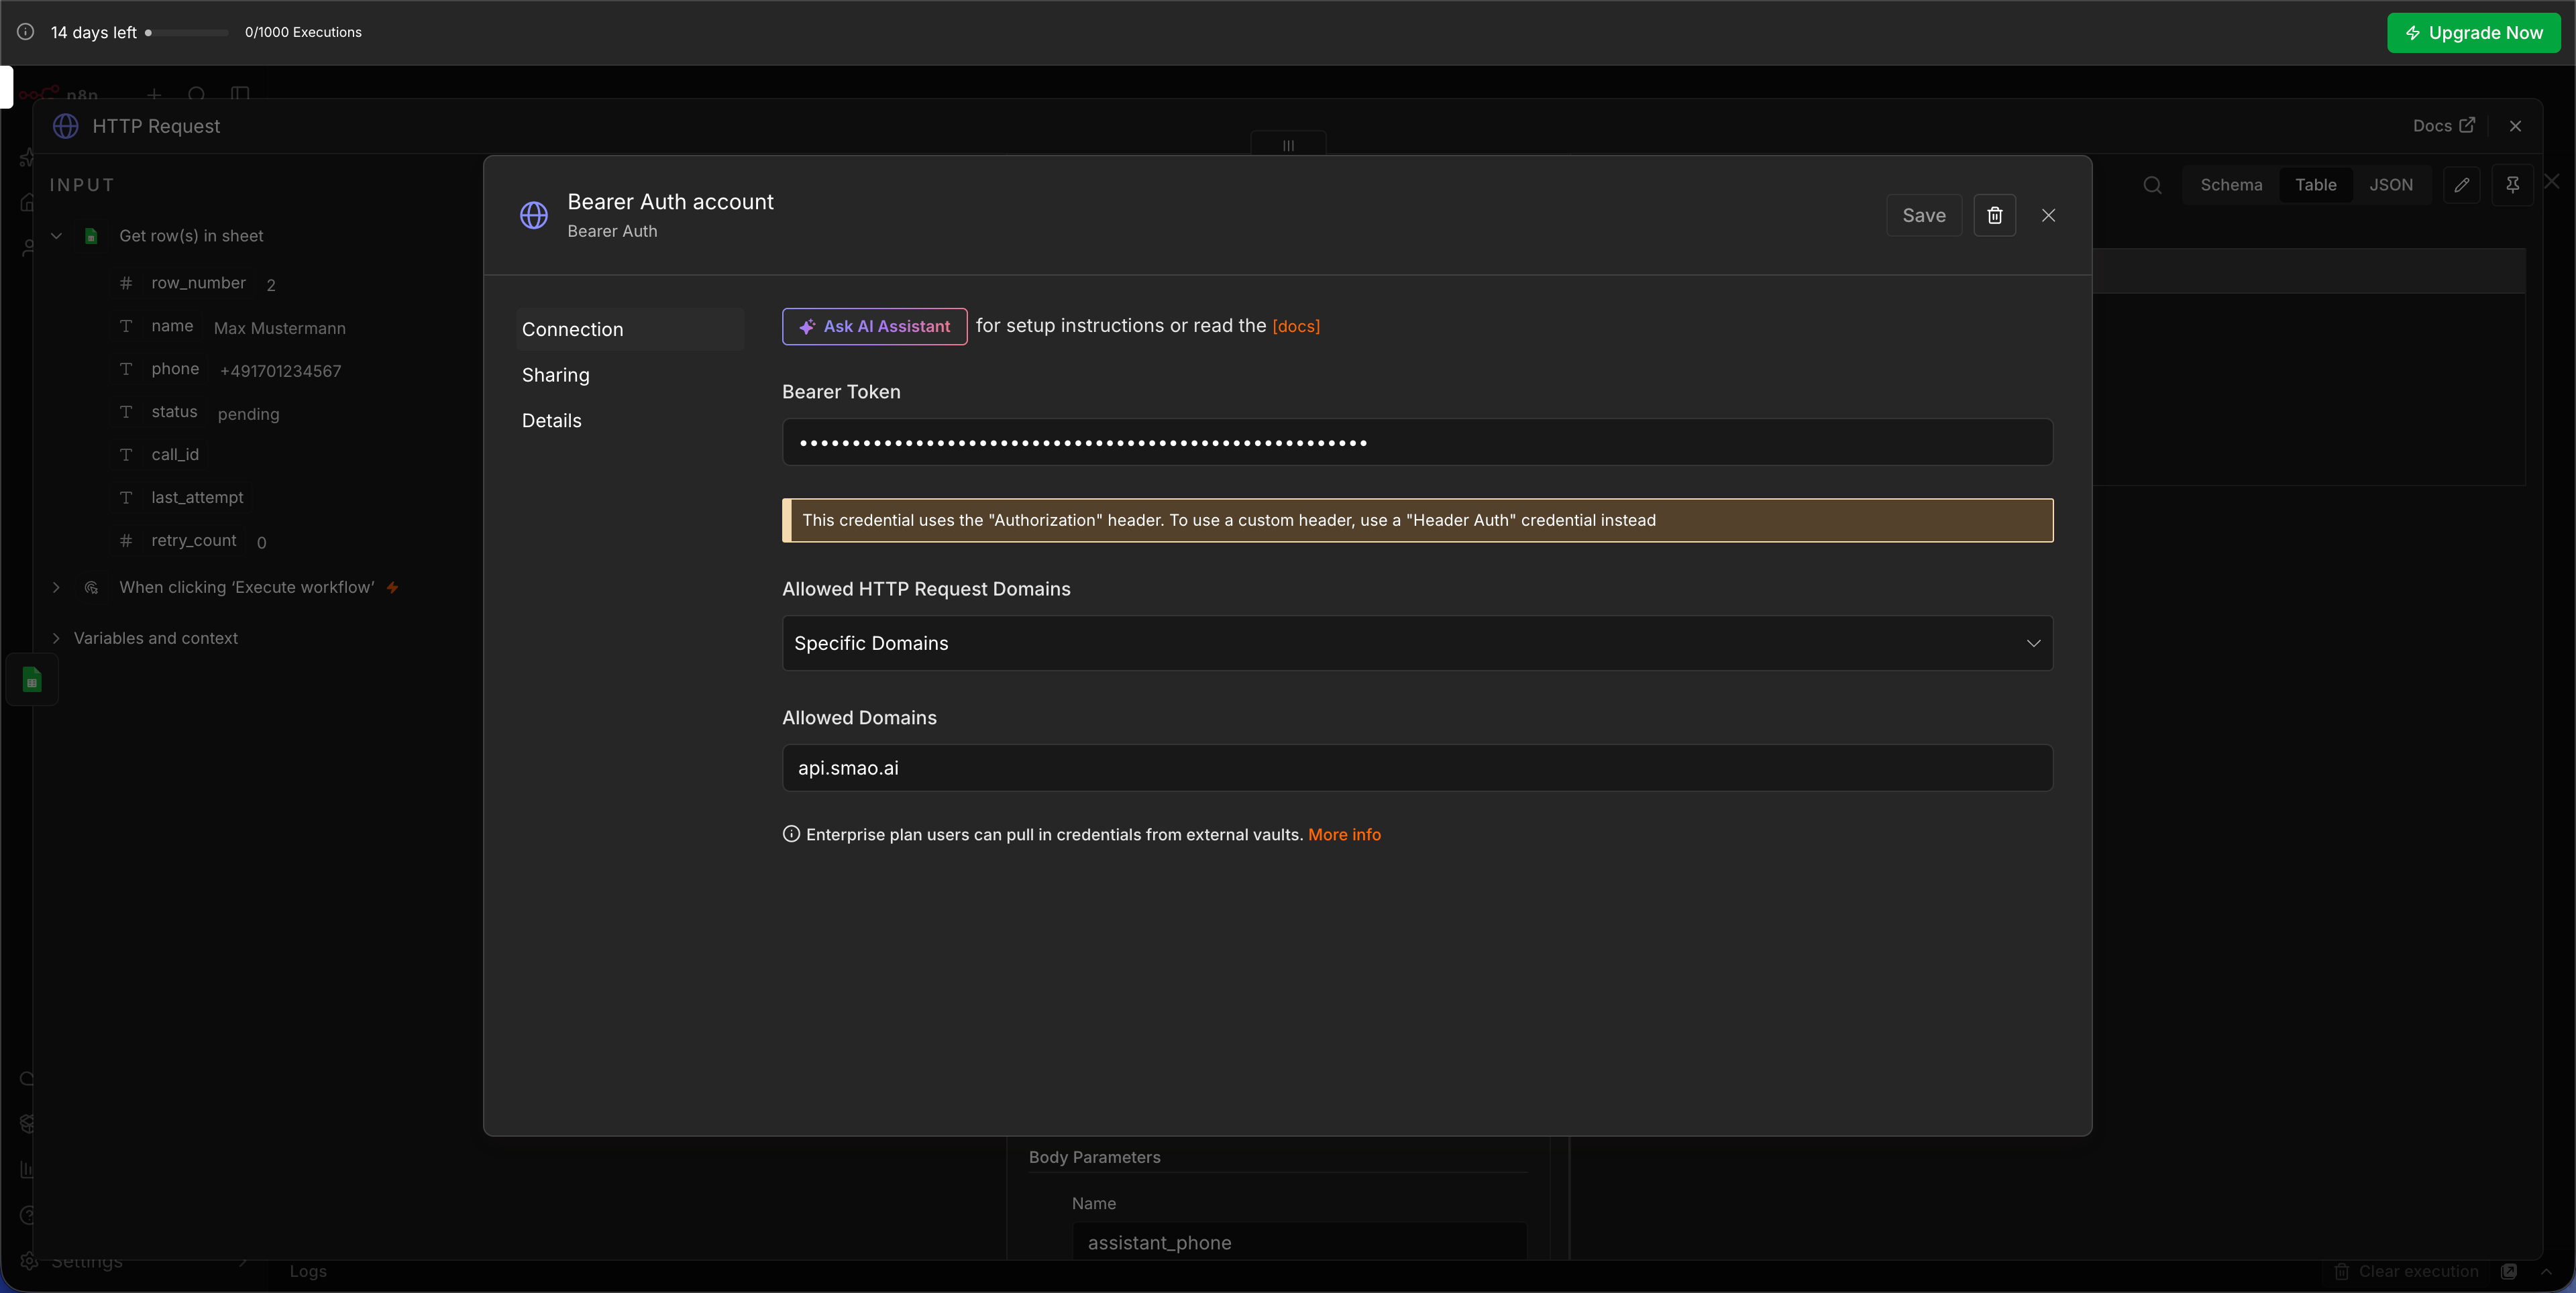Click the drag handle above the node panel
The height and width of the screenshot is (1293, 2576).
(x=1288, y=145)
